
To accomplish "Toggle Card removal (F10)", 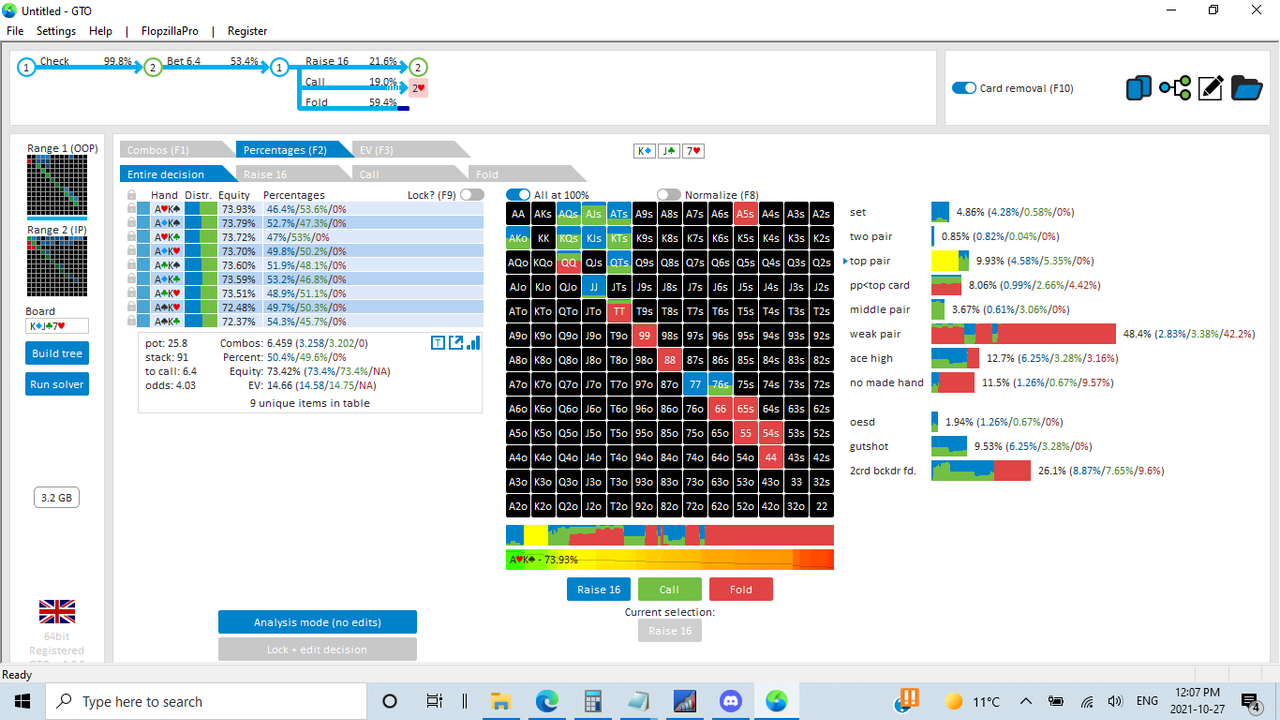I will pyautogui.click(x=963, y=88).
